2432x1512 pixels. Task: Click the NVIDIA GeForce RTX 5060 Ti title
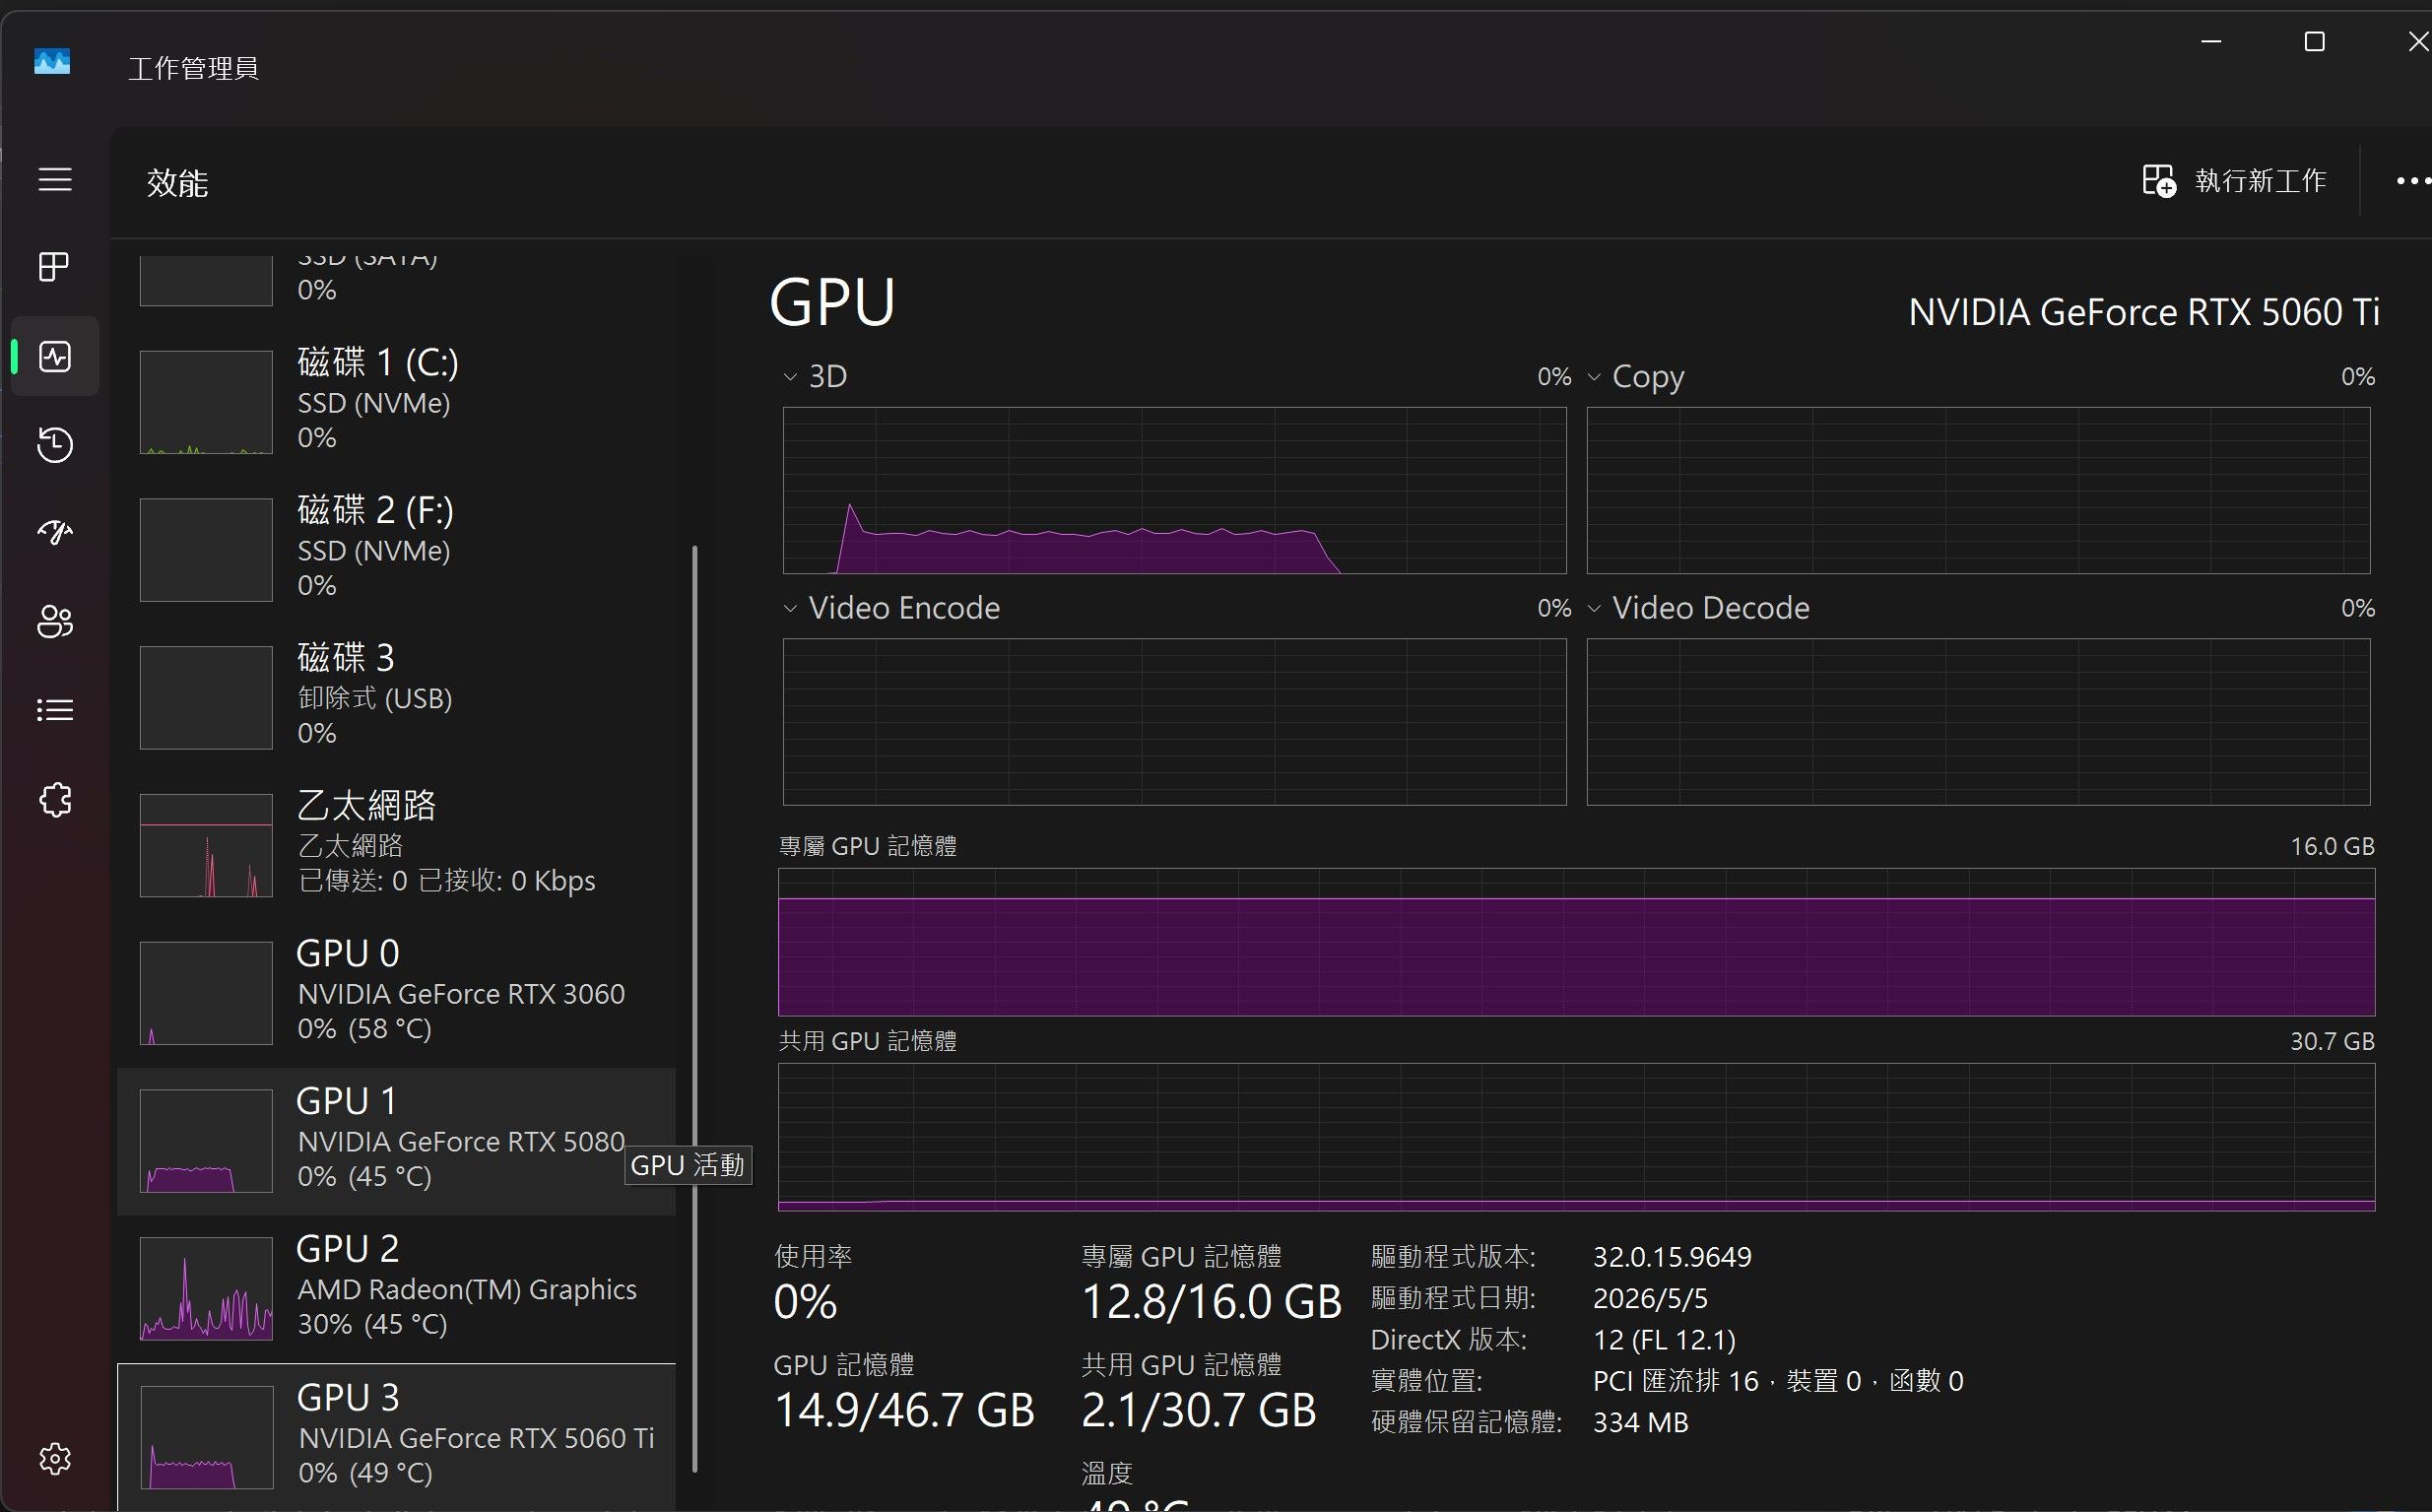click(2143, 313)
